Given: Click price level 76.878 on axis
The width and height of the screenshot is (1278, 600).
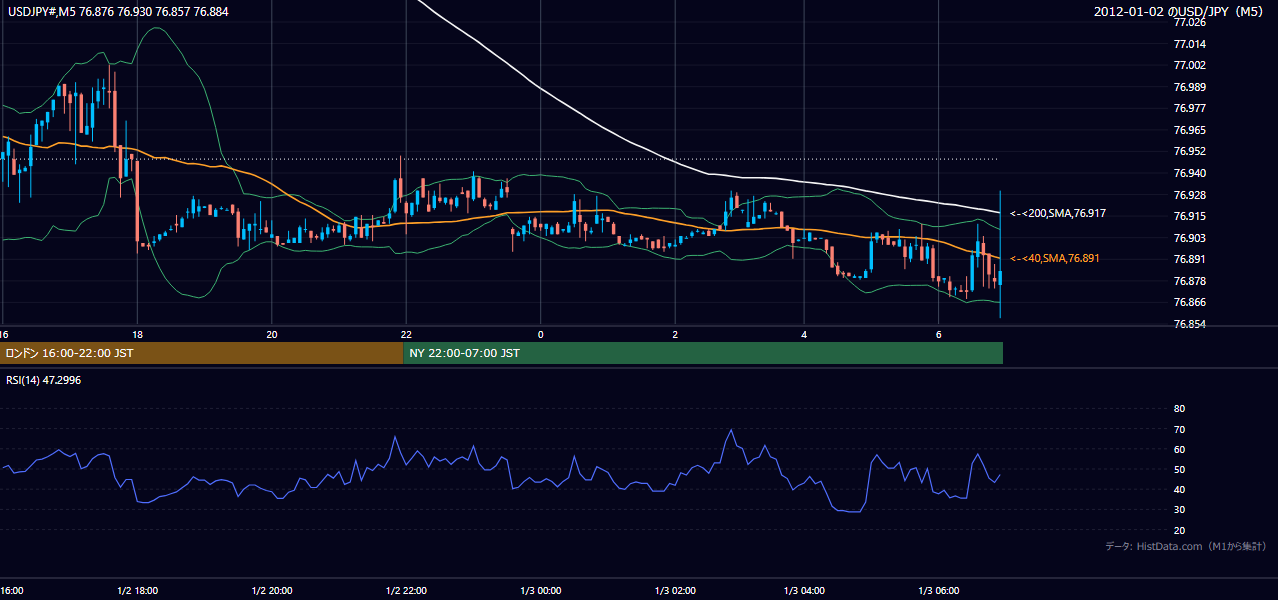Looking at the screenshot, I should [1190, 281].
